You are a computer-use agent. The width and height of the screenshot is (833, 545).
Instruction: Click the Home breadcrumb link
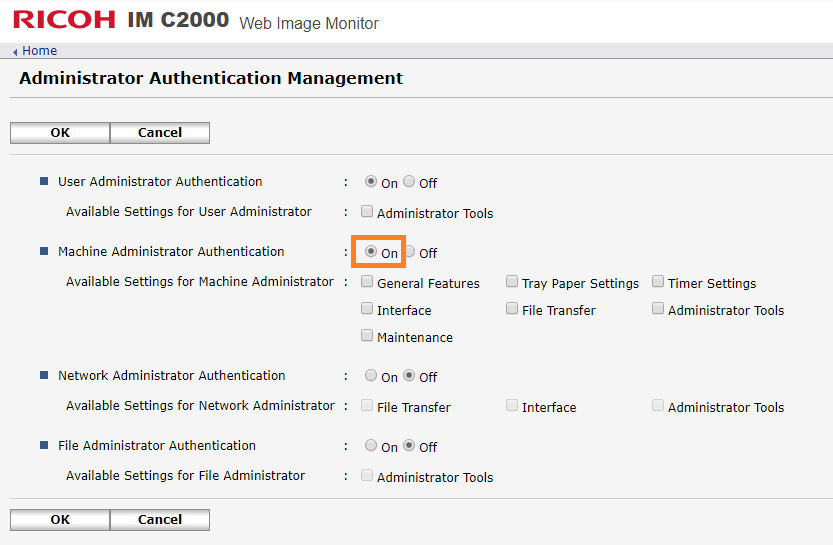point(39,51)
